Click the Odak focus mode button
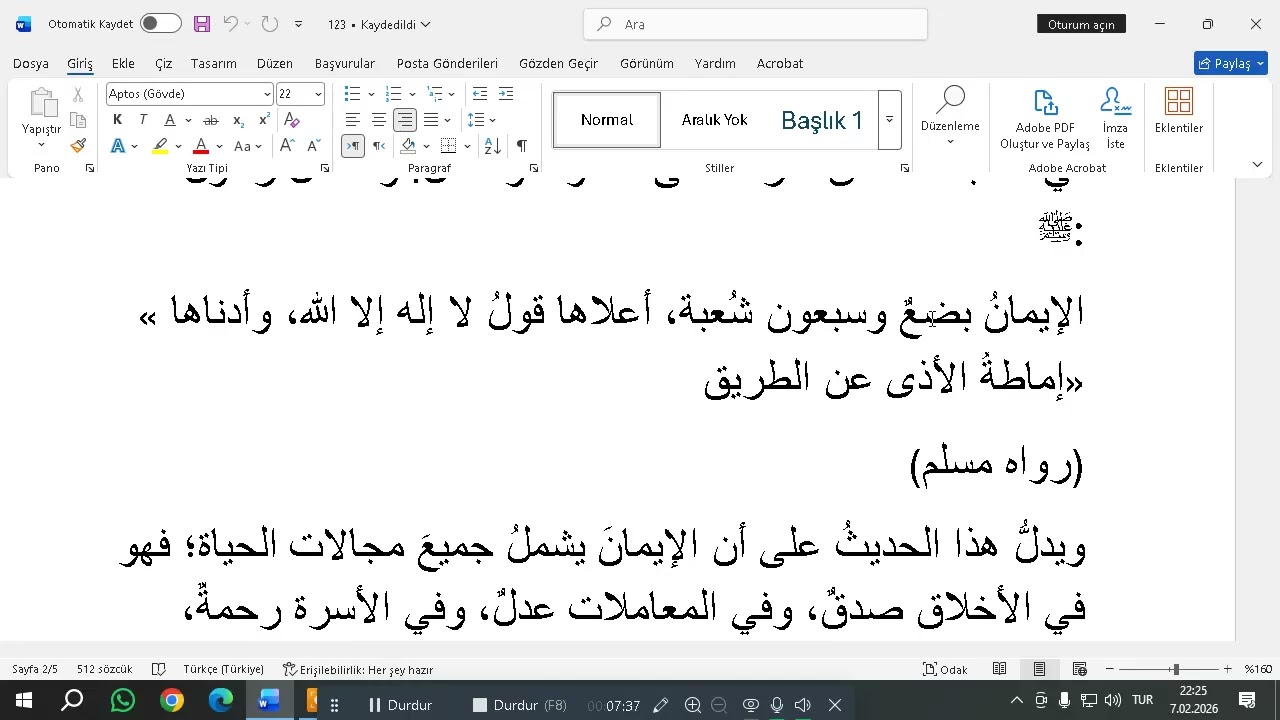Viewport: 1280px width, 720px height. pos(945,669)
